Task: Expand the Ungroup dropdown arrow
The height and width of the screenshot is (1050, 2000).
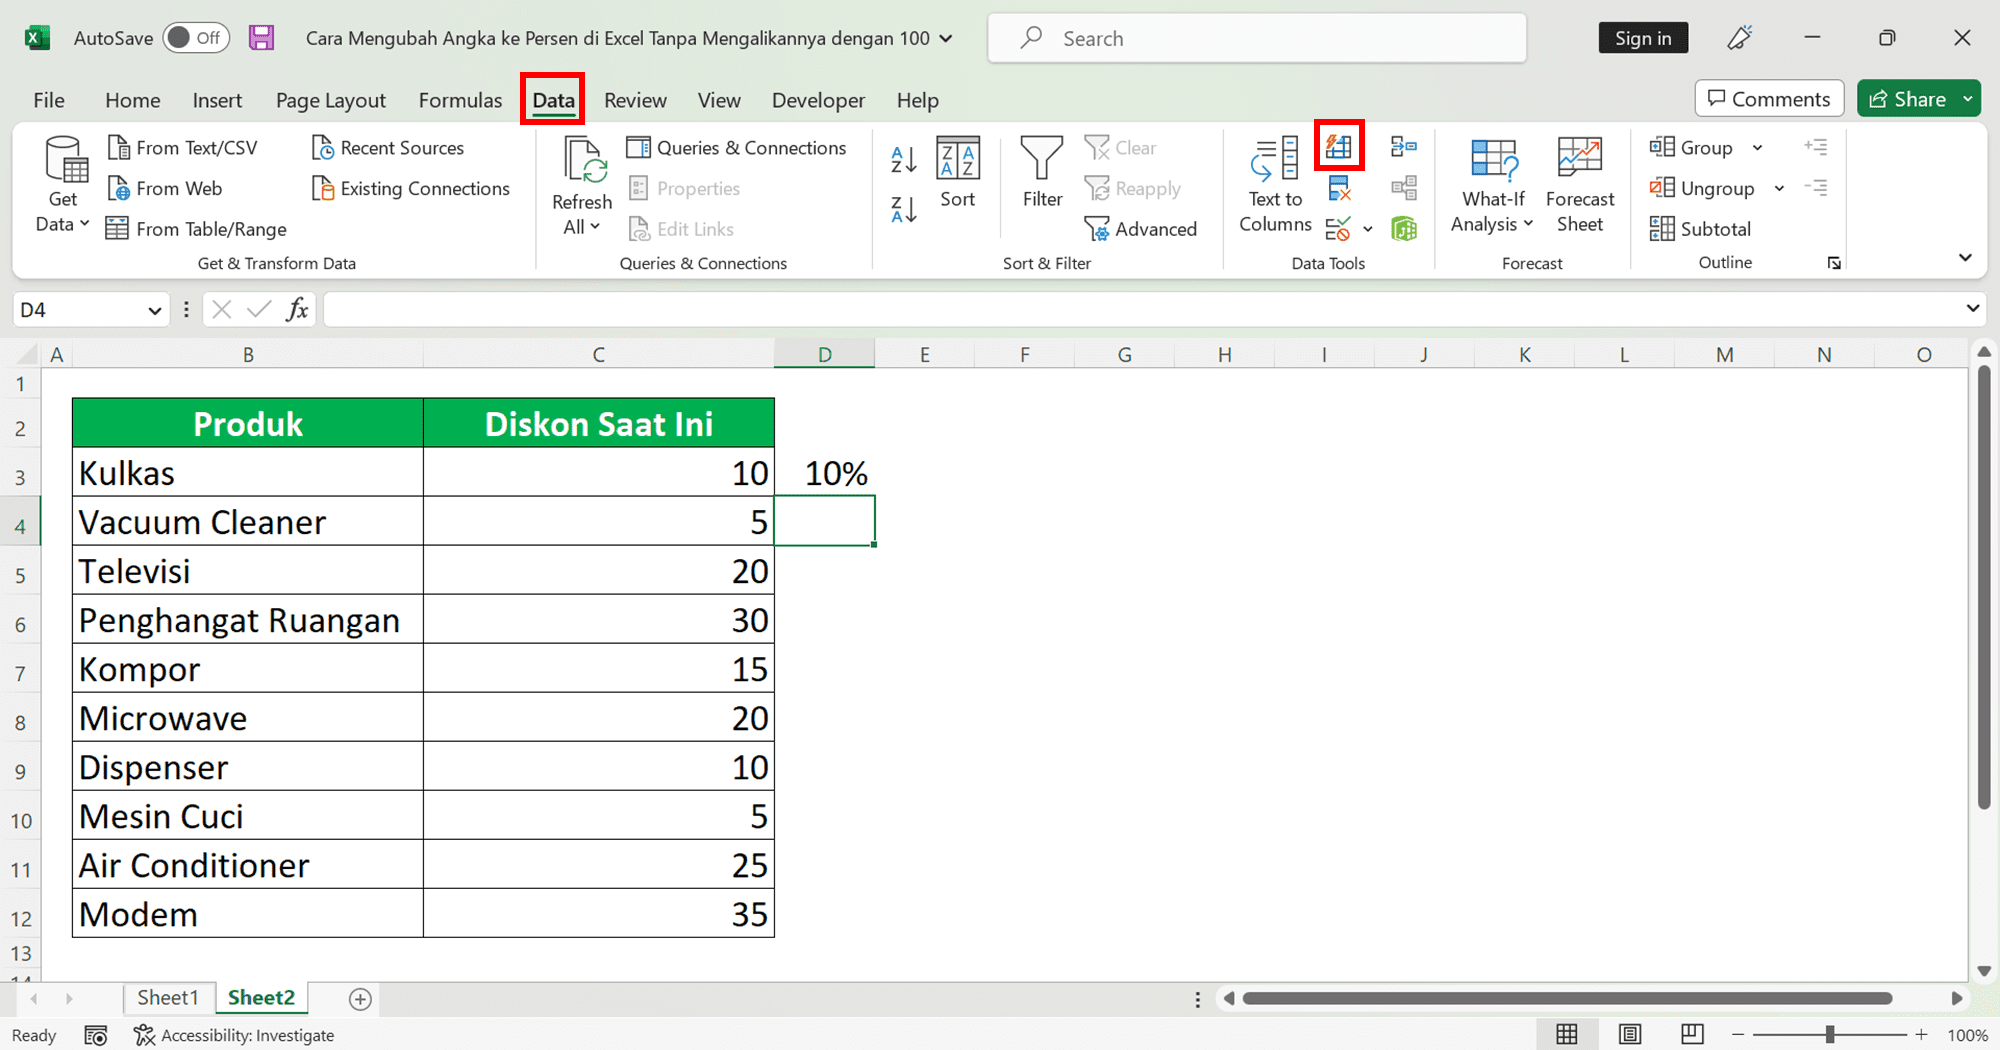Action: 1779,188
